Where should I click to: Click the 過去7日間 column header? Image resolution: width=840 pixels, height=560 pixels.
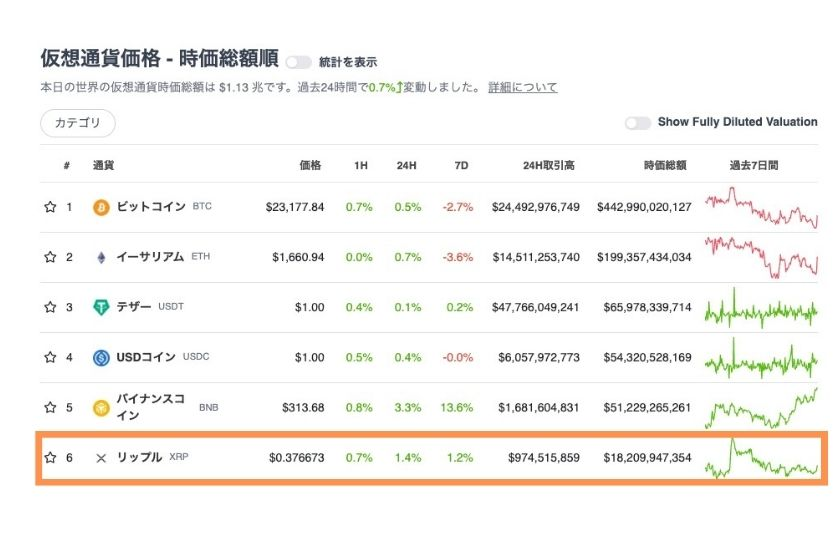point(754,165)
